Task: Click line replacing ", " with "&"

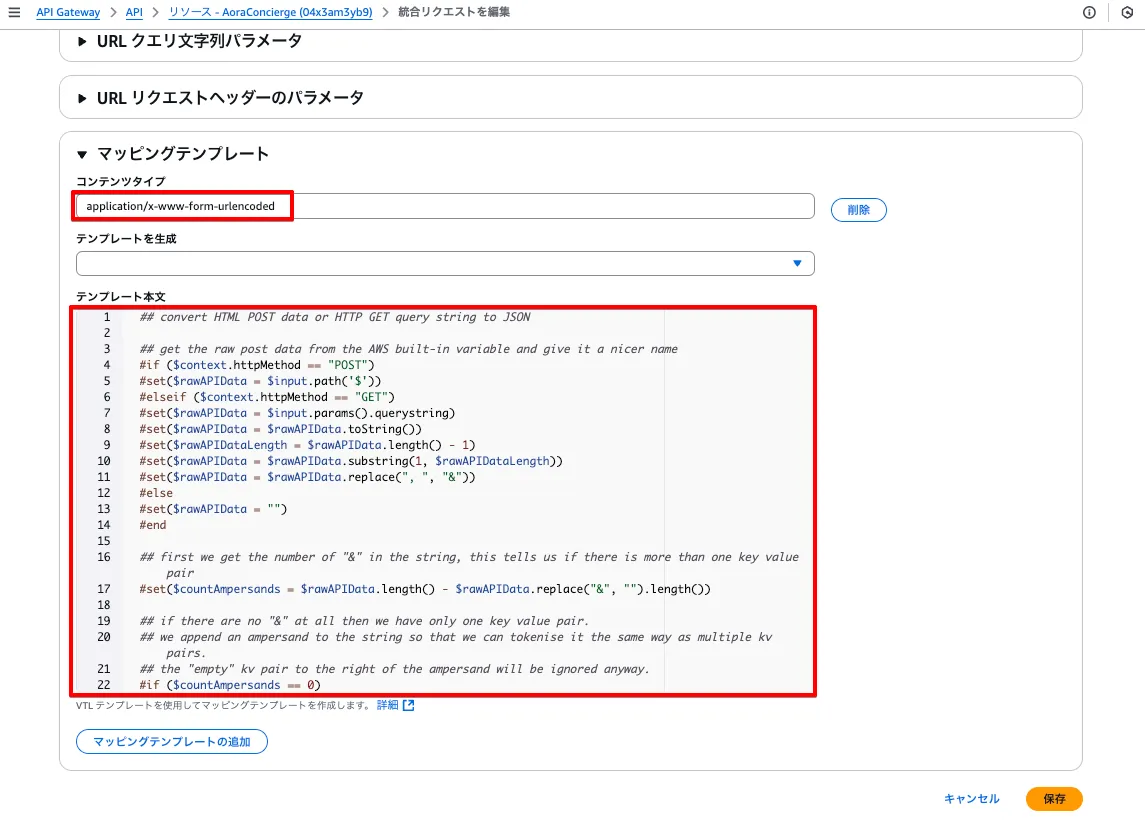Action: pyautogui.click(x=307, y=478)
